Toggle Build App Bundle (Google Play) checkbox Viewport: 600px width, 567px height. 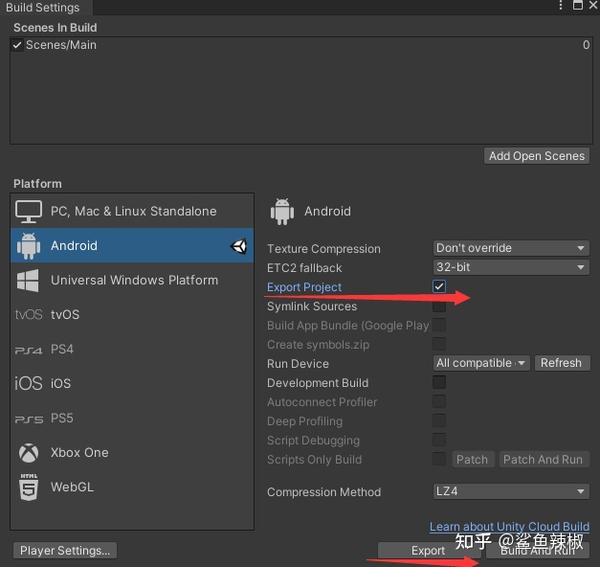click(x=439, y=325)
